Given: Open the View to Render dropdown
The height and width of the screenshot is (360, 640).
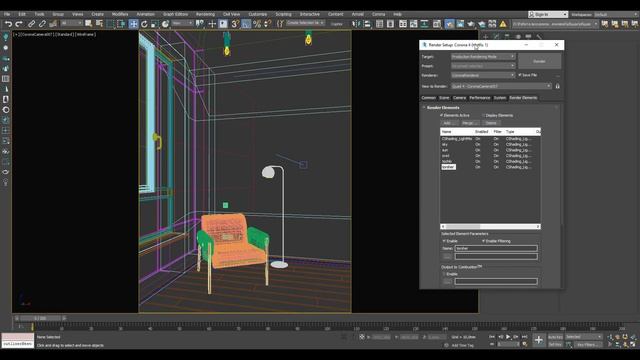Looking at the screenshot, I should coord(501,86).
